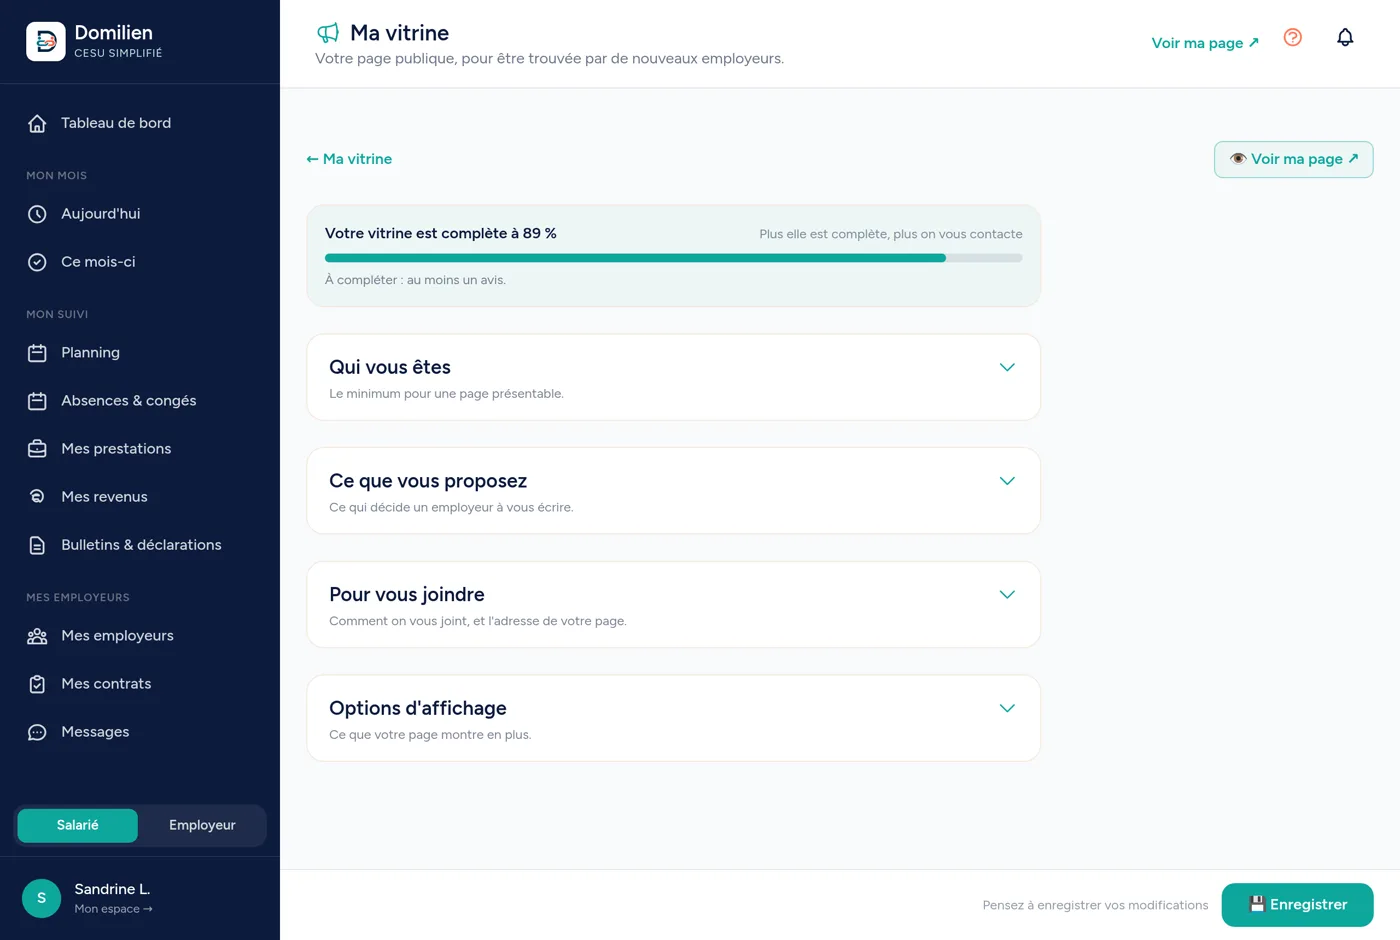The image size is (1400, 940).
Task: Click the calendar icon next to Planning
Action: [x=37, y=353]
